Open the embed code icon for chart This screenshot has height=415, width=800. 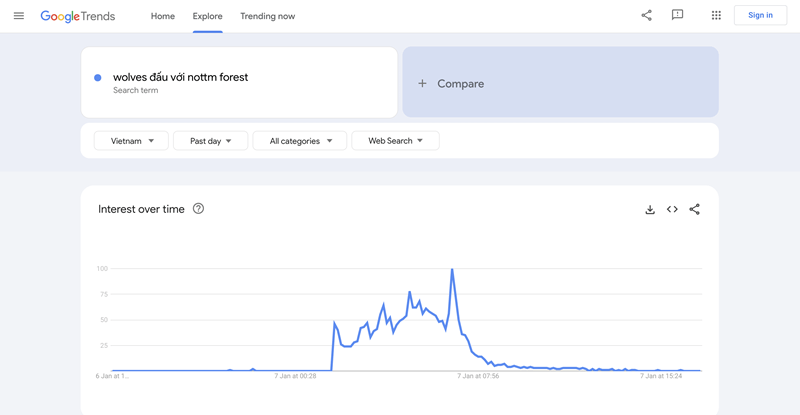672,209
